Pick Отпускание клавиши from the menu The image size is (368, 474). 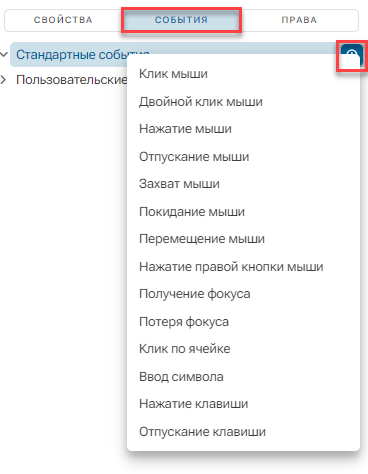coord(243,431)
